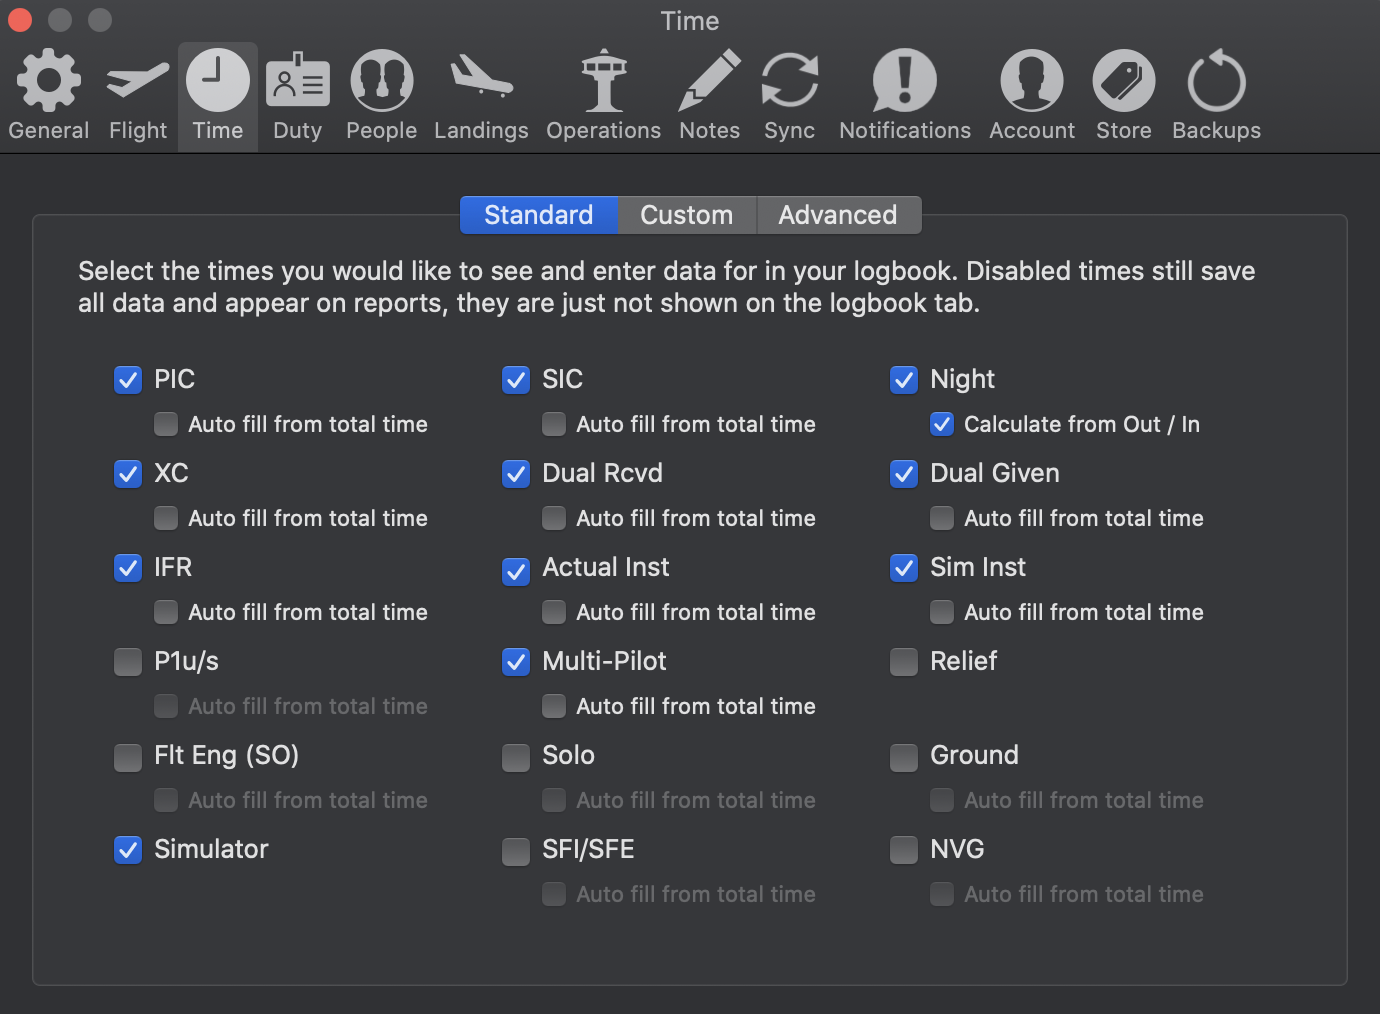The height and width of the screenshot is (1014, 1380).
Task: Uncheck the Dual Given checkbox
Action: [904, 474]
